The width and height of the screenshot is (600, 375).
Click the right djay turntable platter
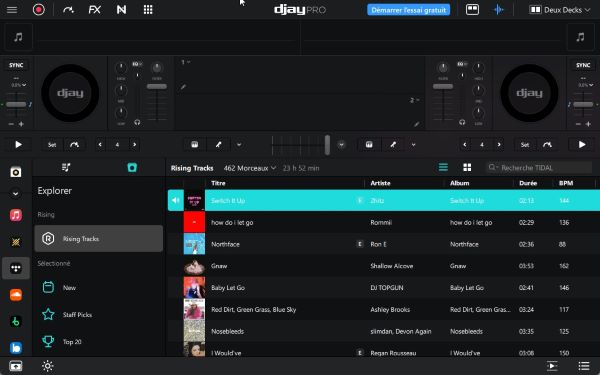[x=529, y=93]
